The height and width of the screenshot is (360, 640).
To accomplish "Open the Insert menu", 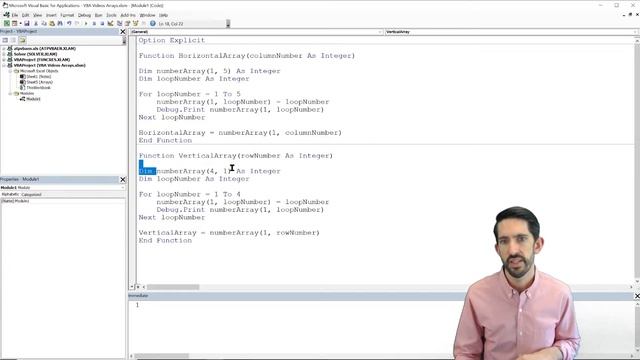I will click(51, 15).
